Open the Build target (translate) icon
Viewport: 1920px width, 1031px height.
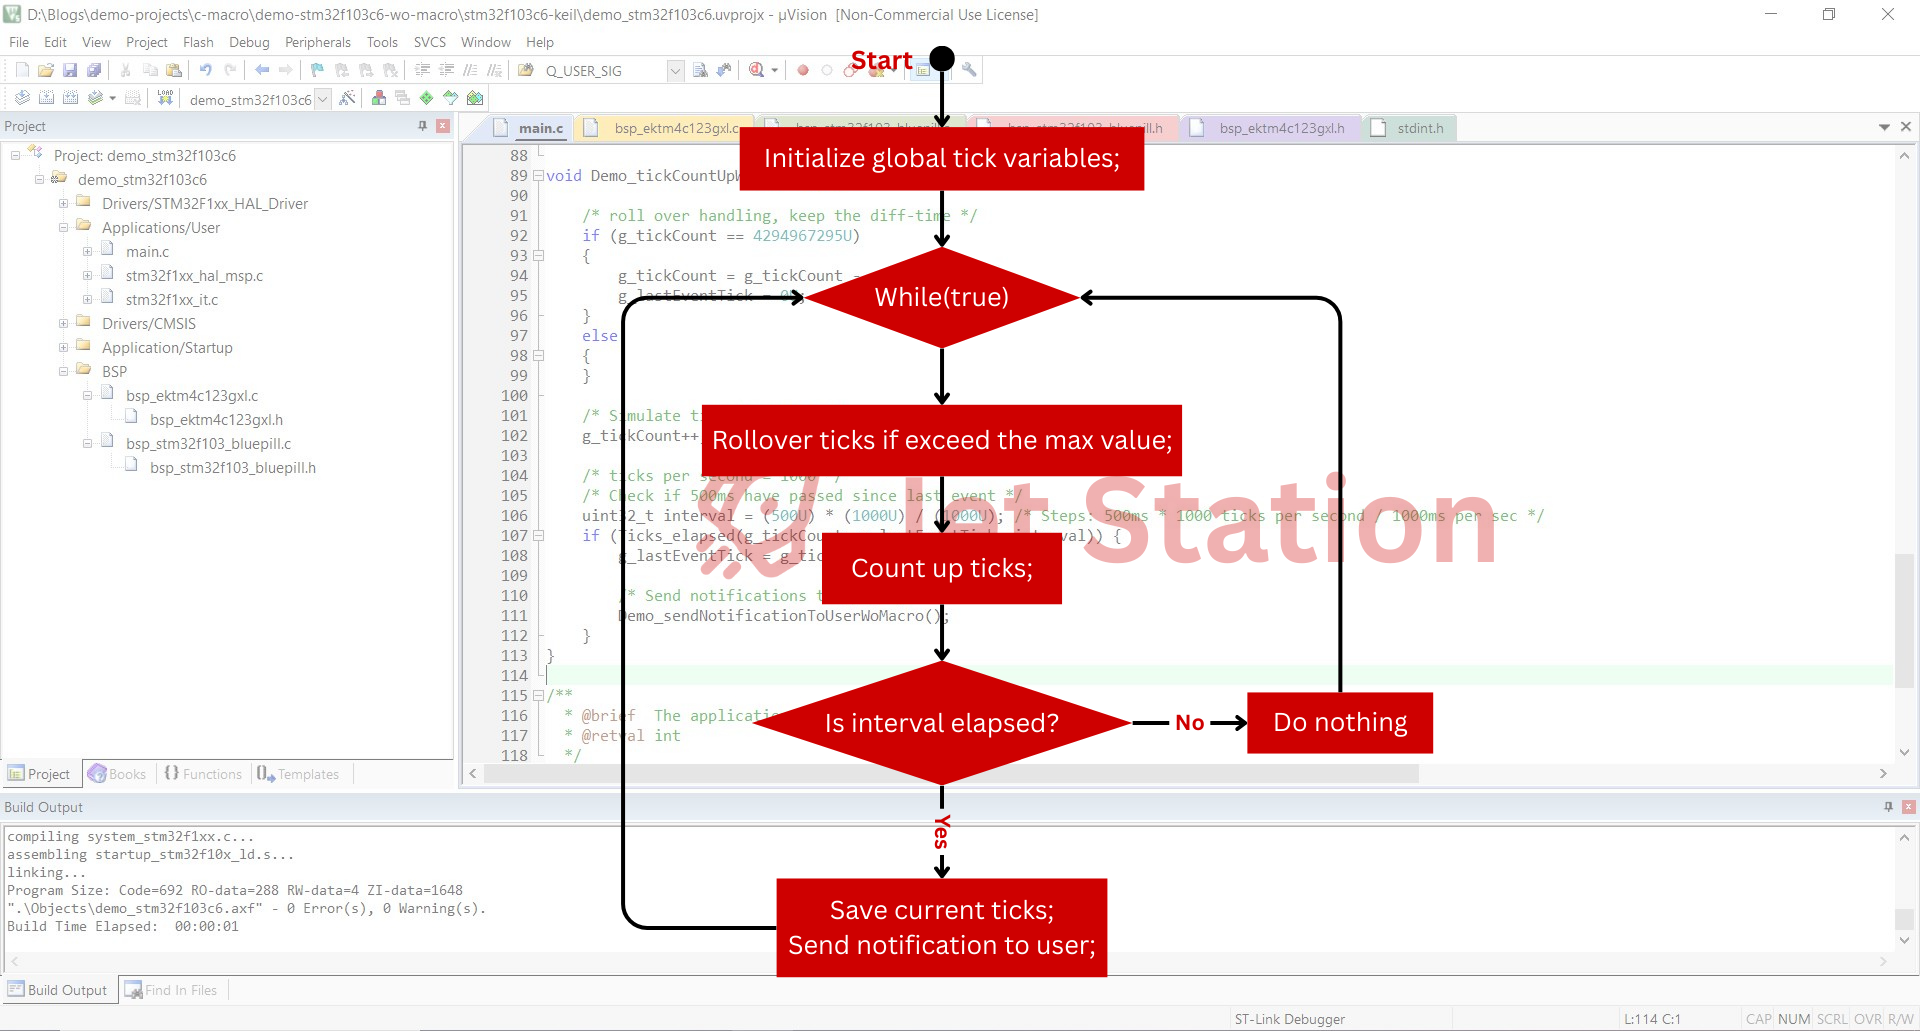pos(22,98)
